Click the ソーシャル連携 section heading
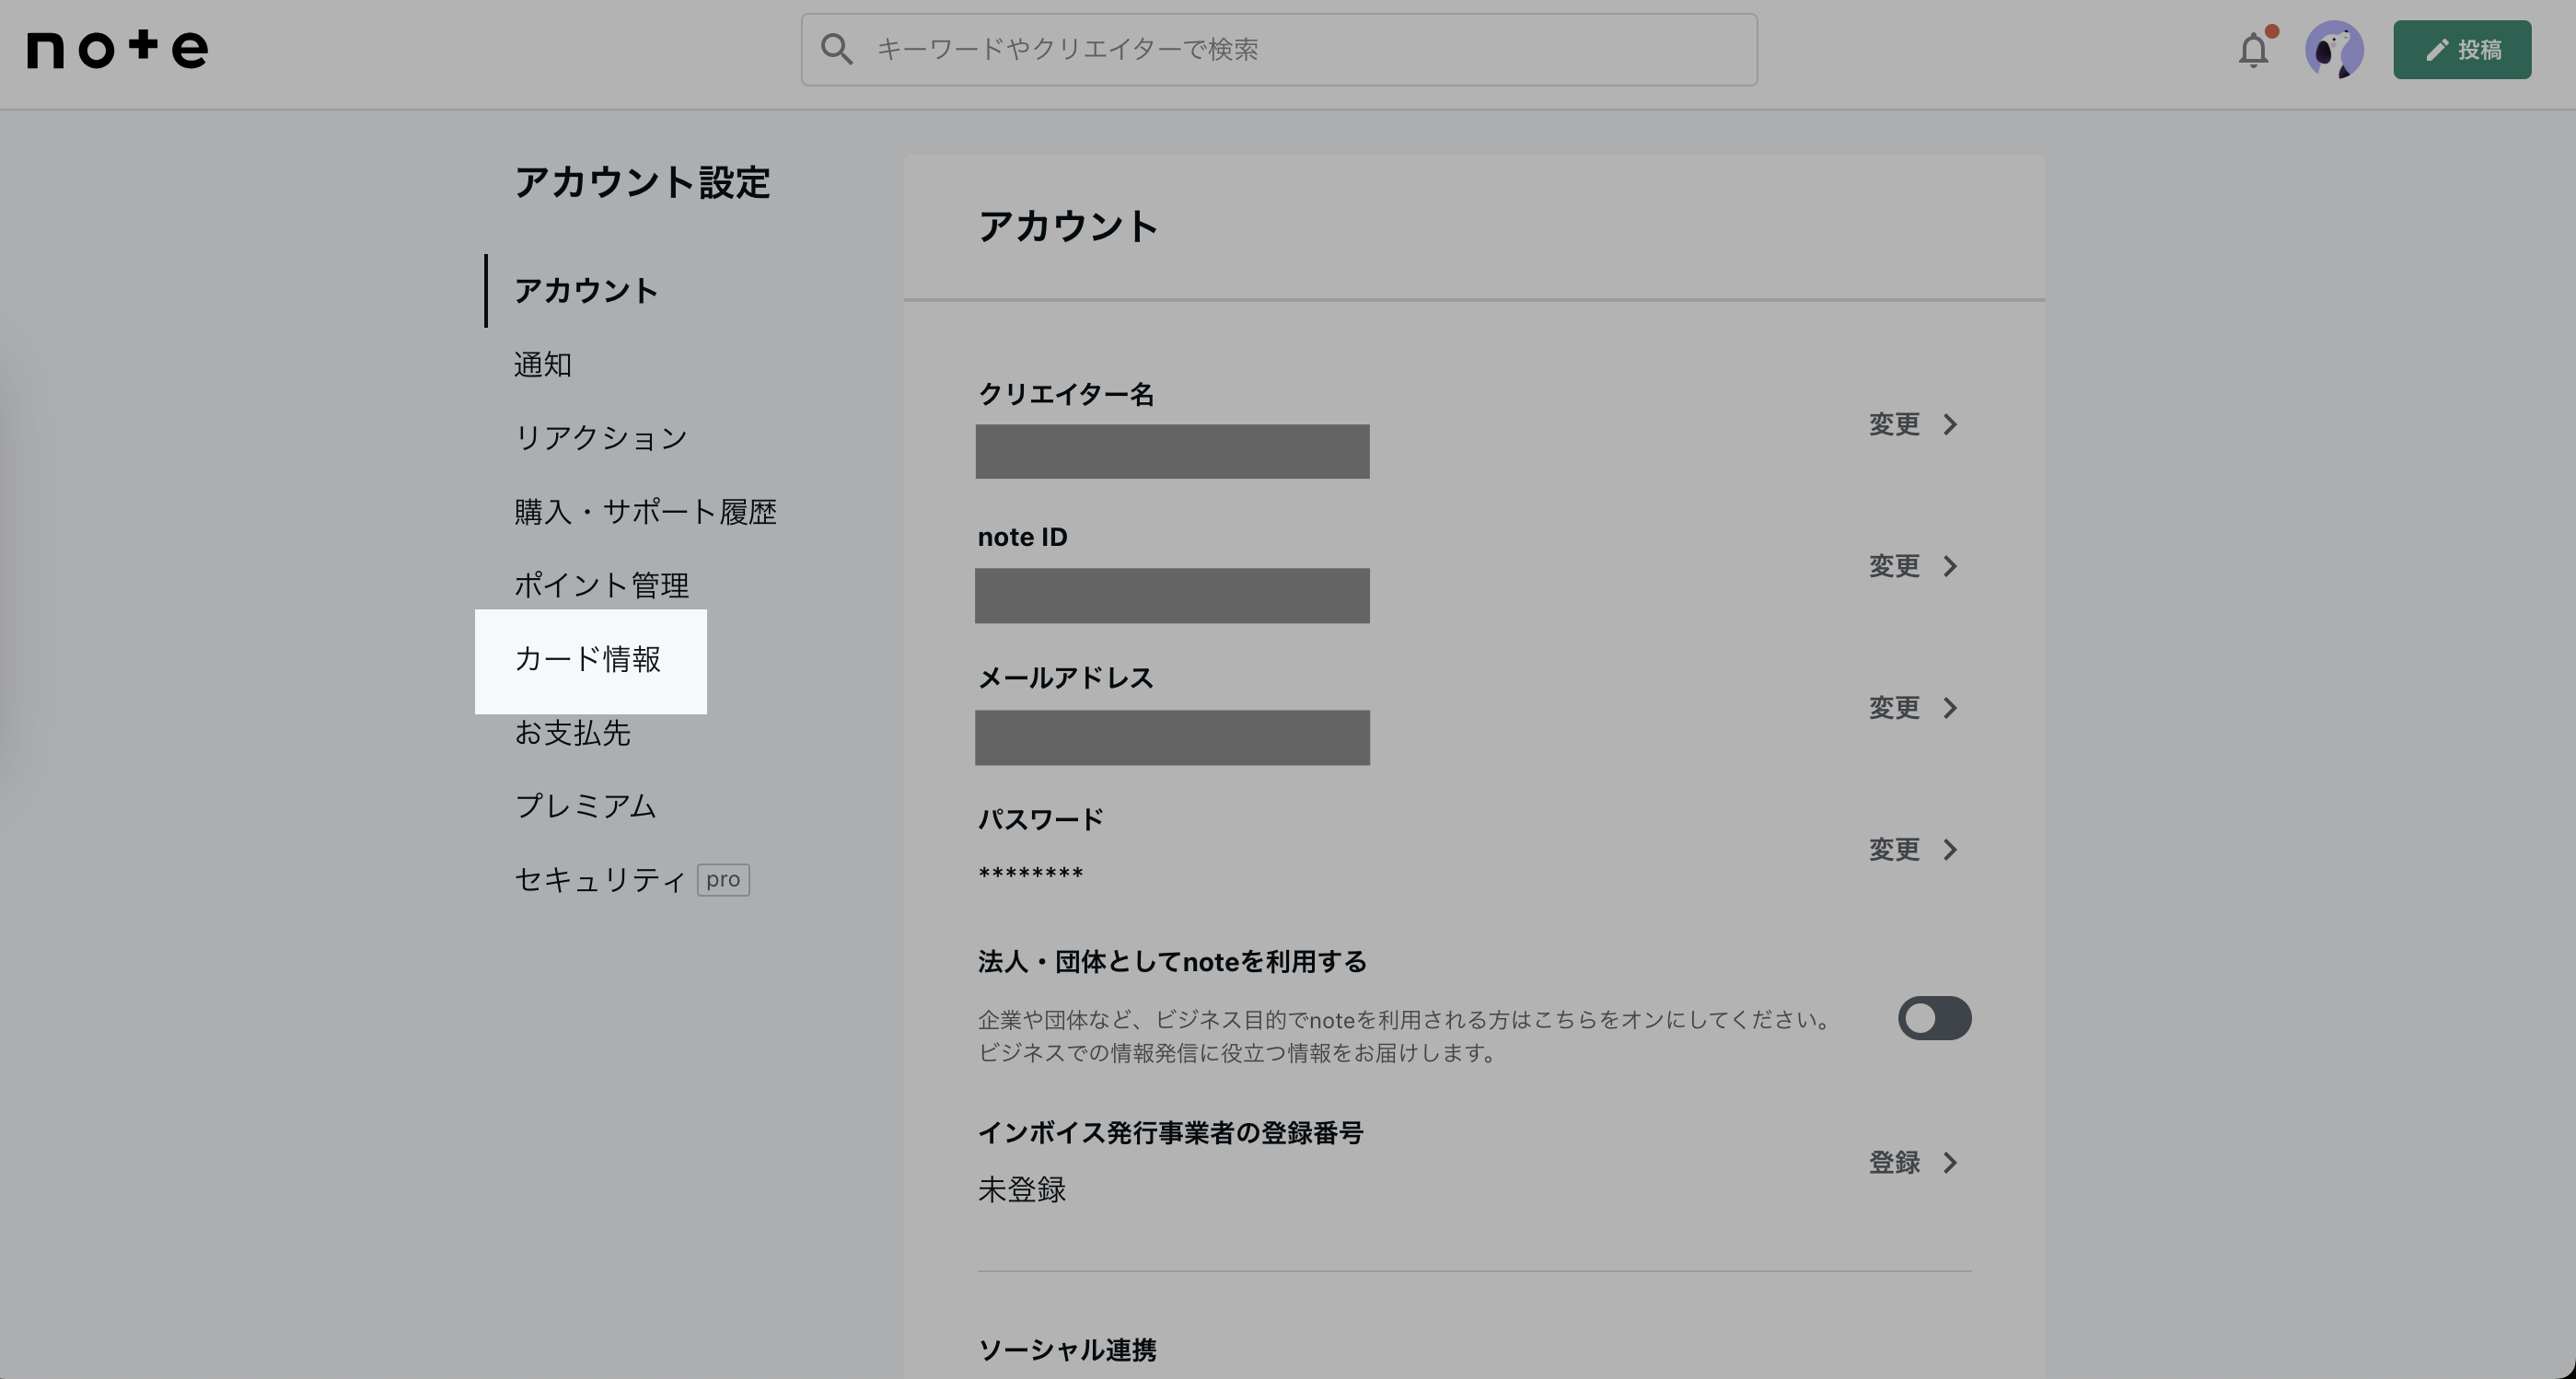2576x1379 pixels. point(1067,1350)
